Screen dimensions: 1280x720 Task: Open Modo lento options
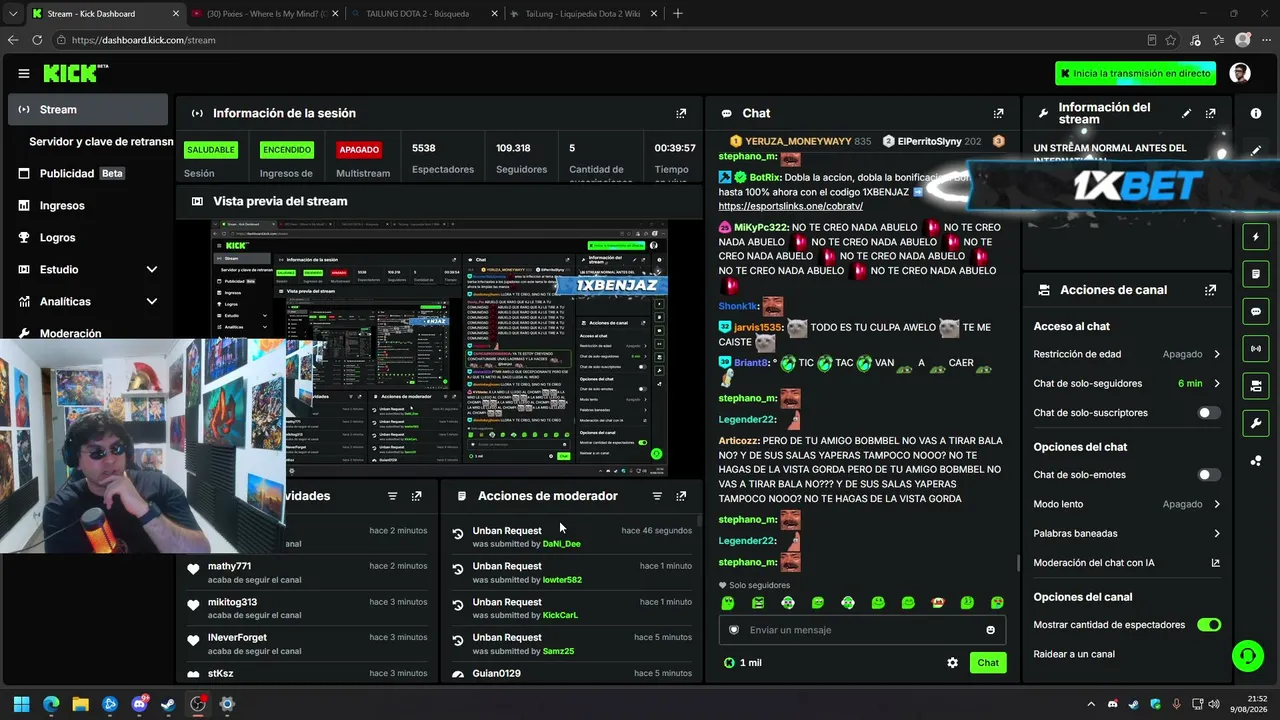click(1127, 504)
